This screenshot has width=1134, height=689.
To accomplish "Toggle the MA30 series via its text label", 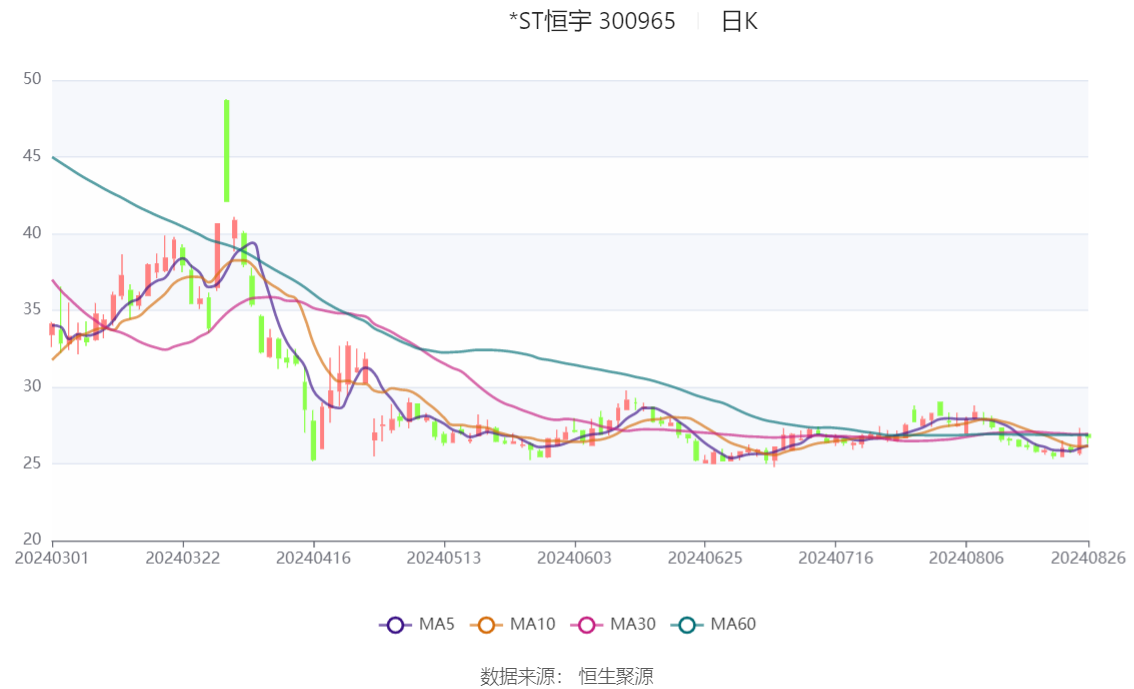I will 633,625.
